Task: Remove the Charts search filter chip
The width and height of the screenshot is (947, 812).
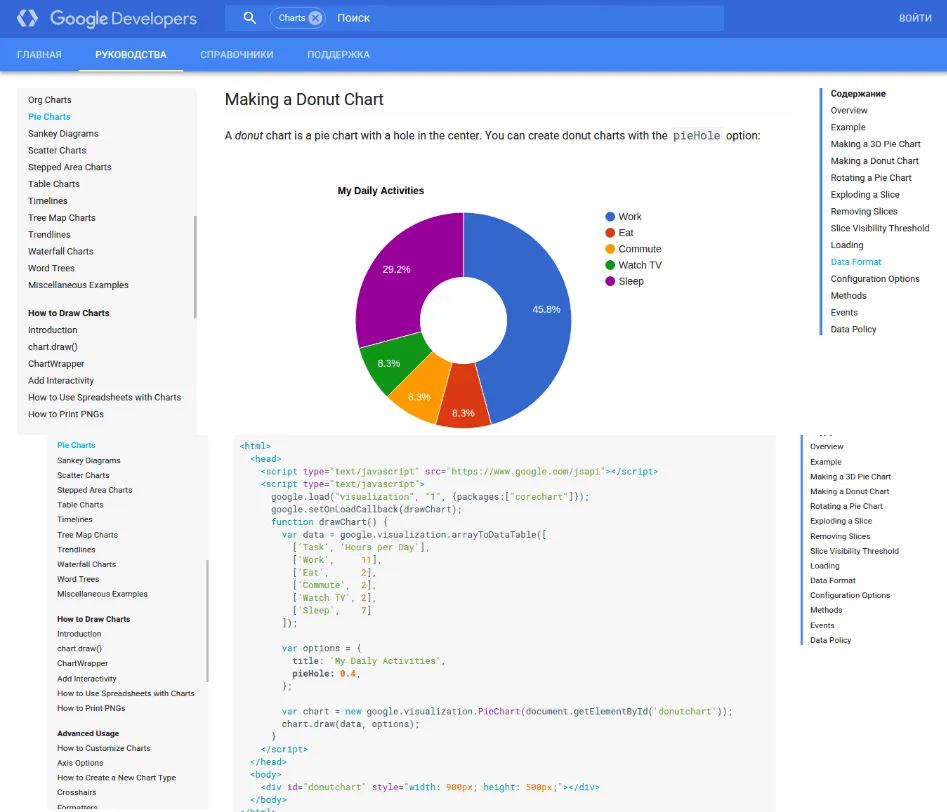Action: tap(315, 18)
